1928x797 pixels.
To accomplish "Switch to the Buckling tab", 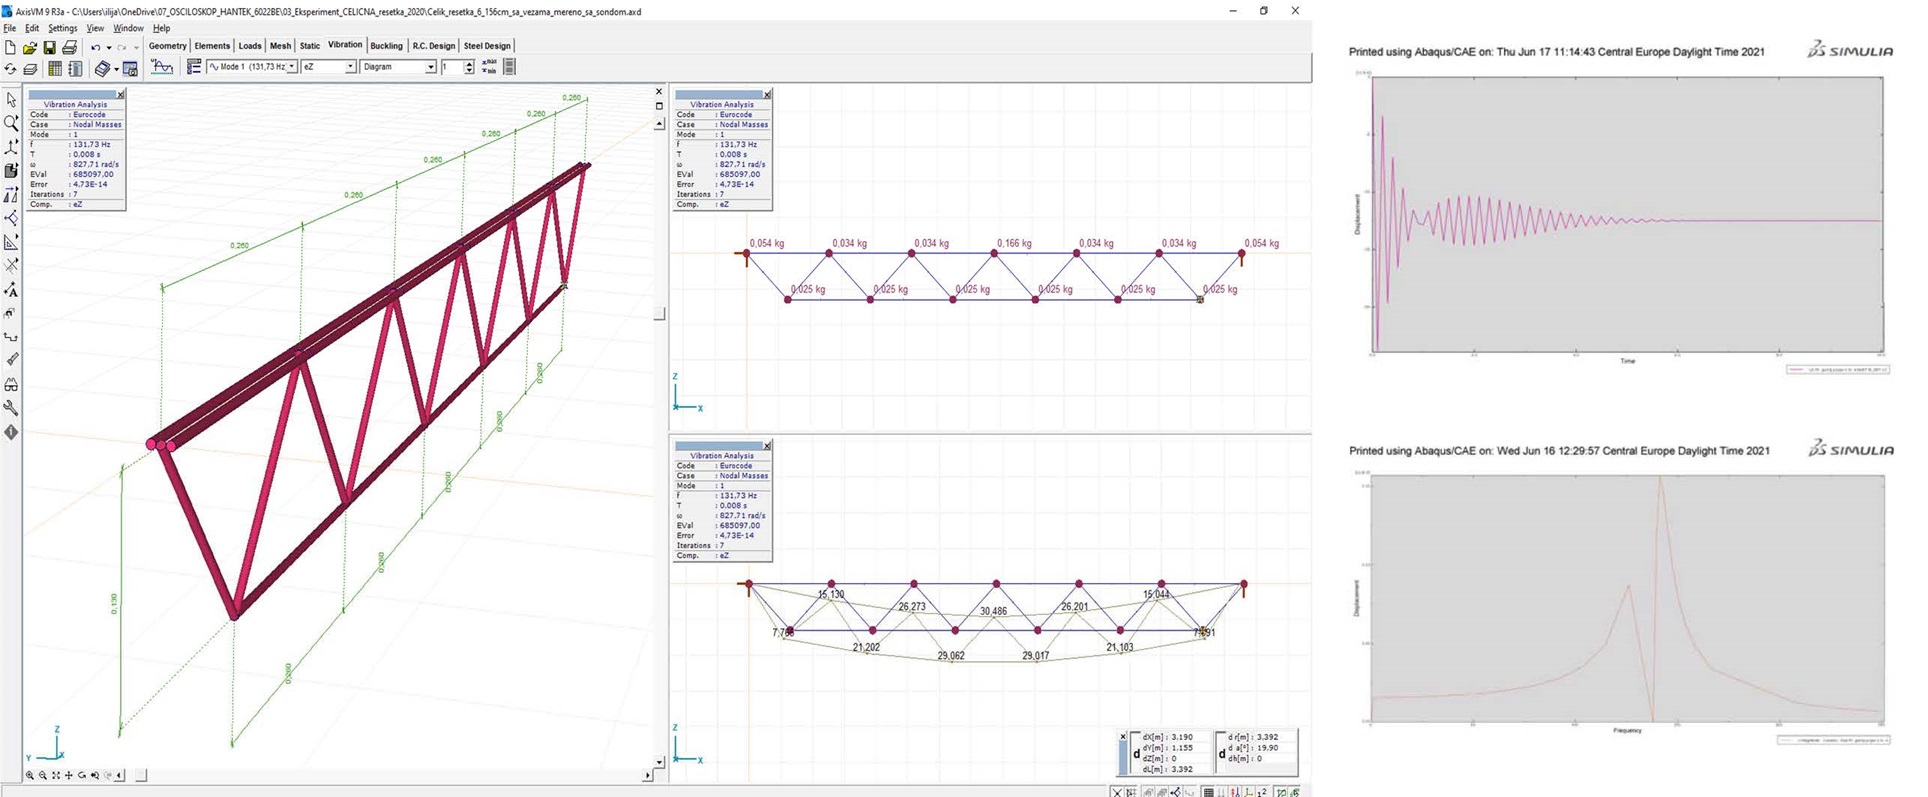I will pyautogui.click(x=386, y=46).
